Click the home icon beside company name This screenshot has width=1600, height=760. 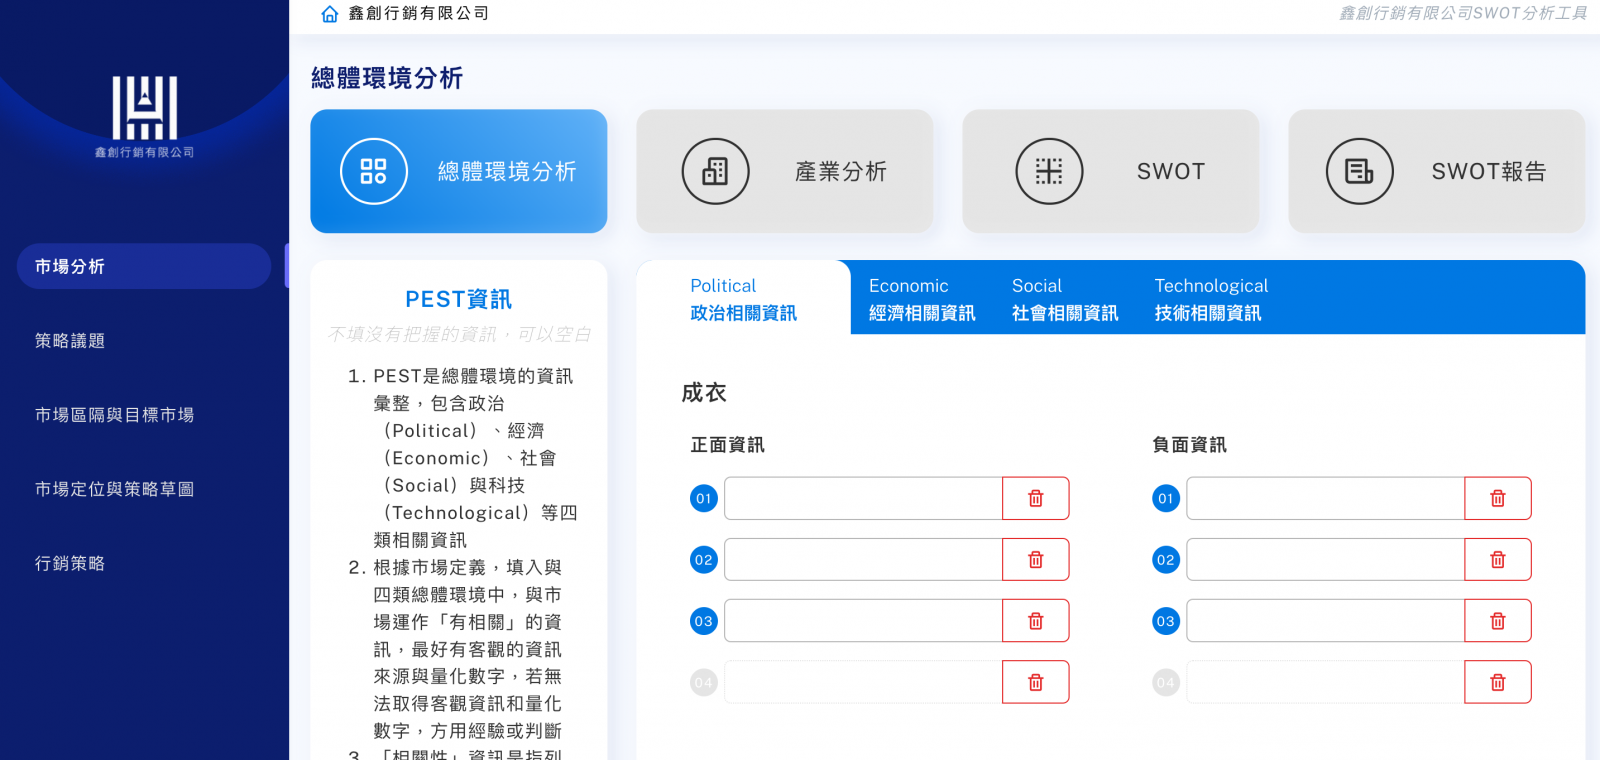329,14
